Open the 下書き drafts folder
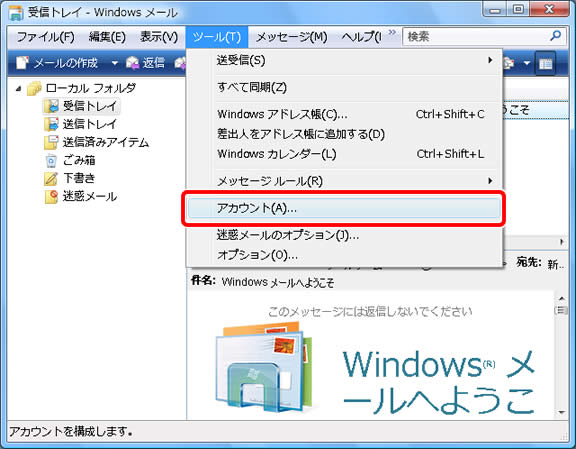576x449 pixels. [70, 178]
